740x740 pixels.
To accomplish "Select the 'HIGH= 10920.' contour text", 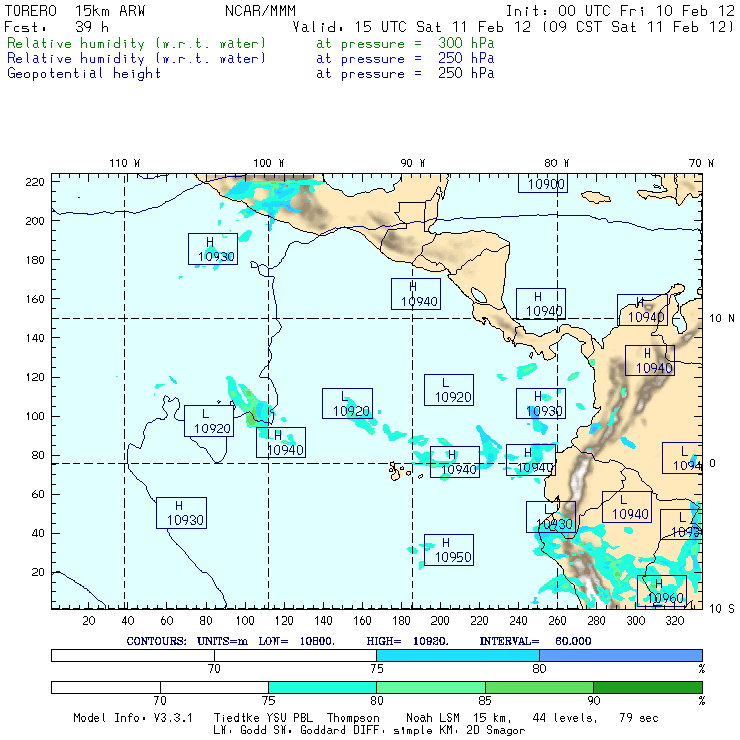I will point(408,641).
